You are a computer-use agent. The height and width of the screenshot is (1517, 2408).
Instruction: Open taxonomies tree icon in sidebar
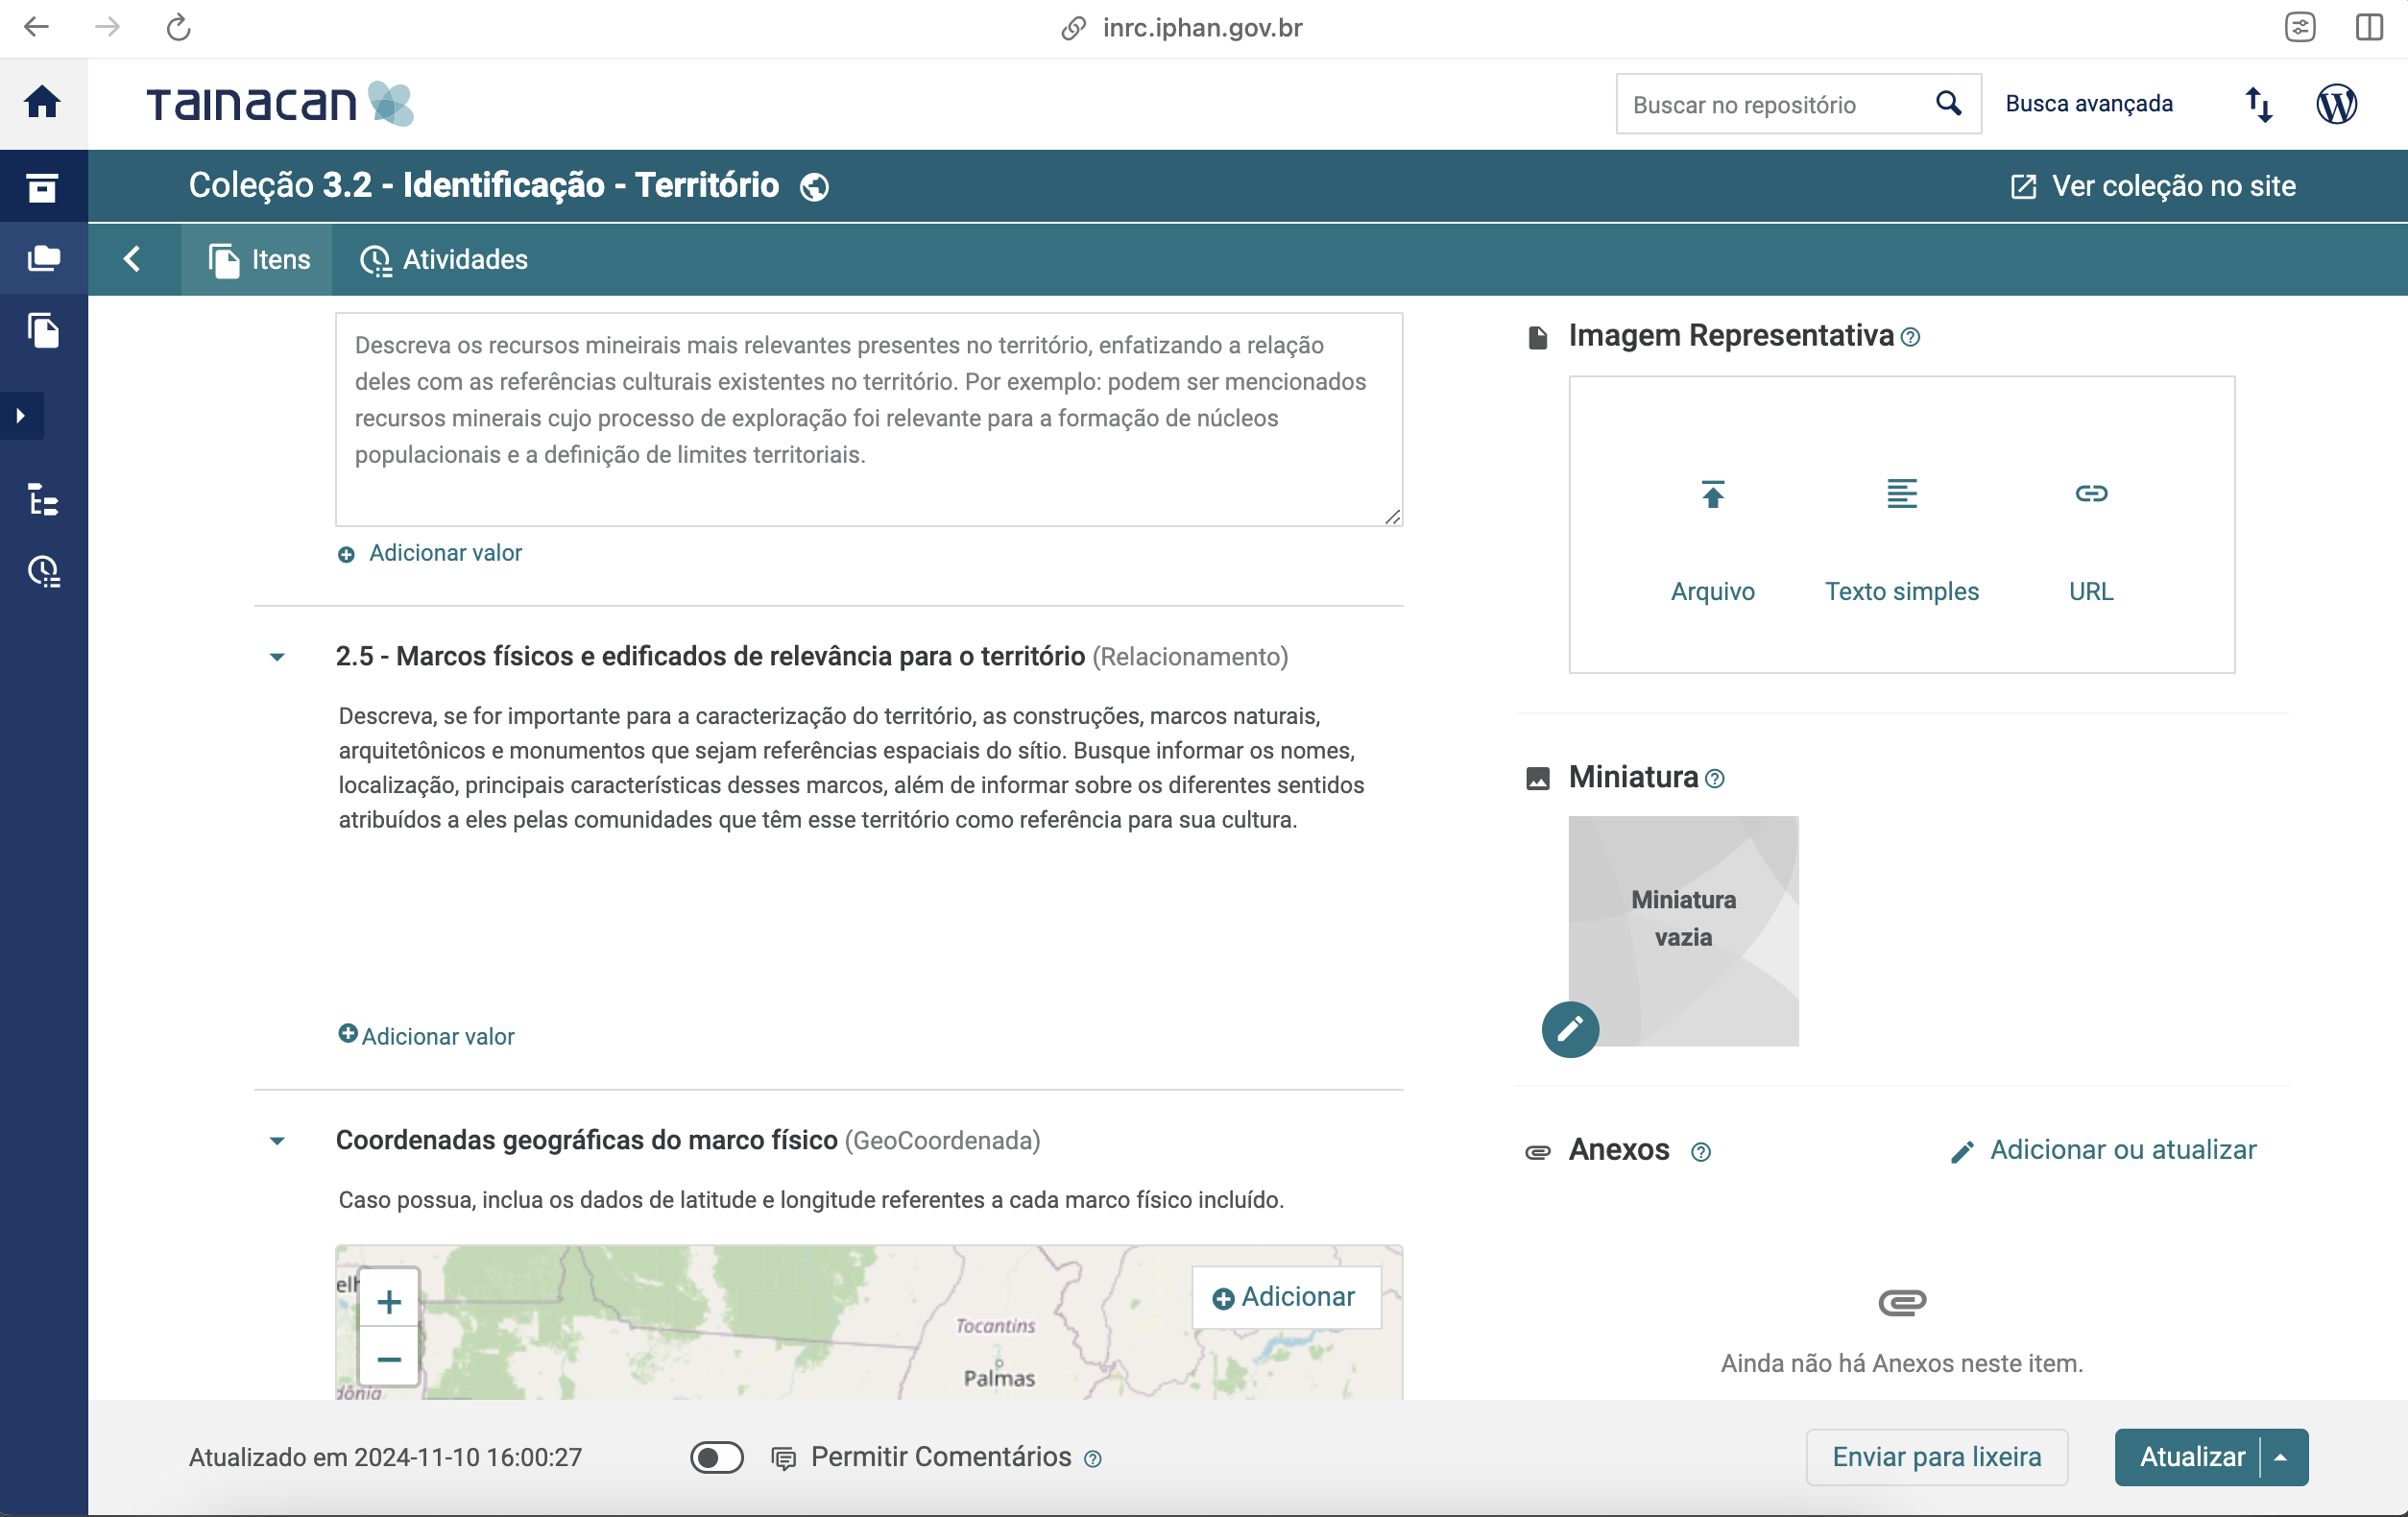[x=43, y=499]
